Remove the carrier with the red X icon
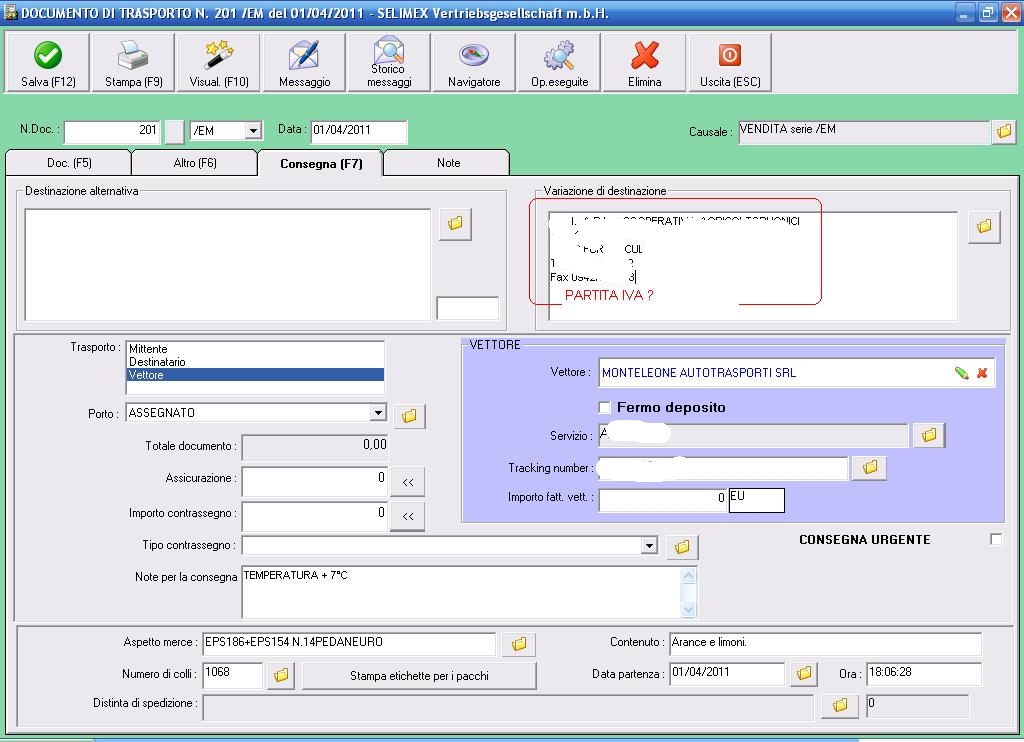The height and width of the screenshot is (742, 1024). pos(982,373)
